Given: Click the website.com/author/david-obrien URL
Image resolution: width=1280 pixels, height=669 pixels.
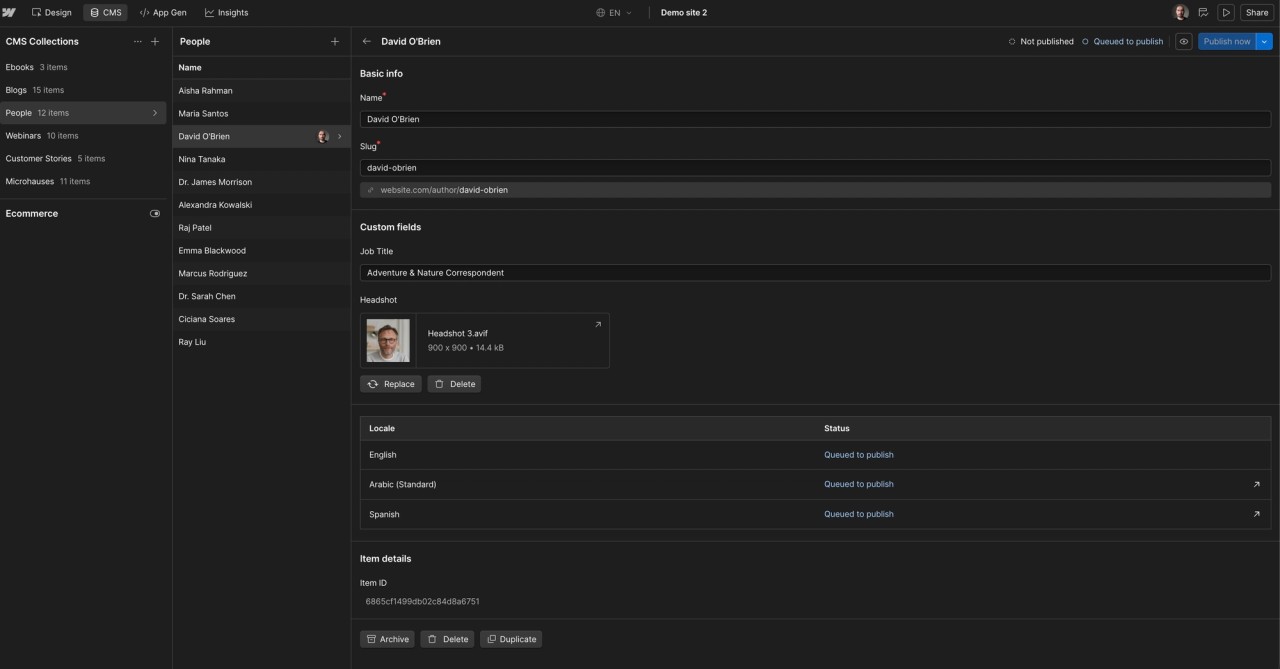Looking at the screenshot, I should pos(444,190).
